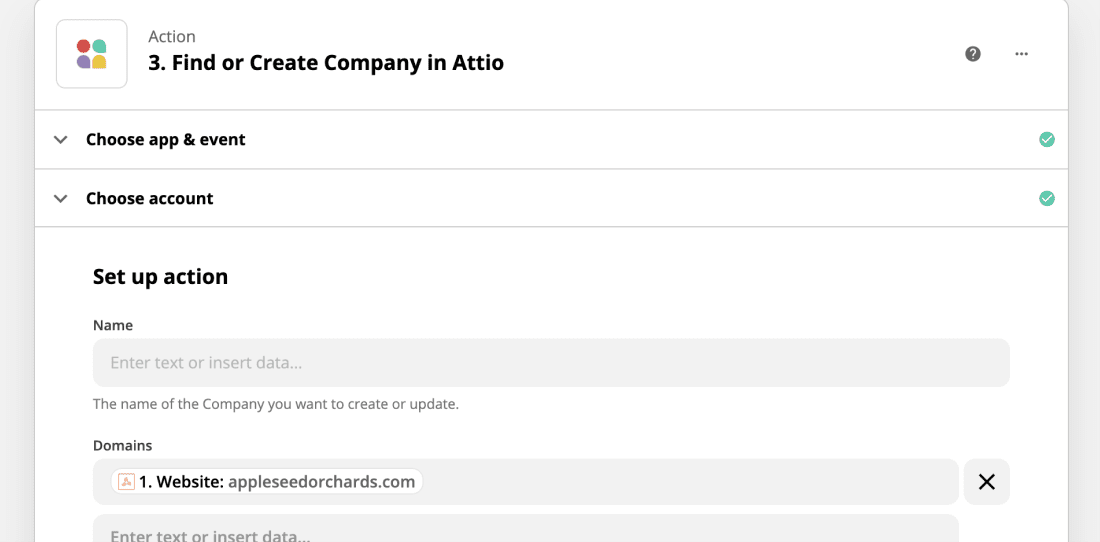Click the small orange icon inside Website pill

click(126, 482)
